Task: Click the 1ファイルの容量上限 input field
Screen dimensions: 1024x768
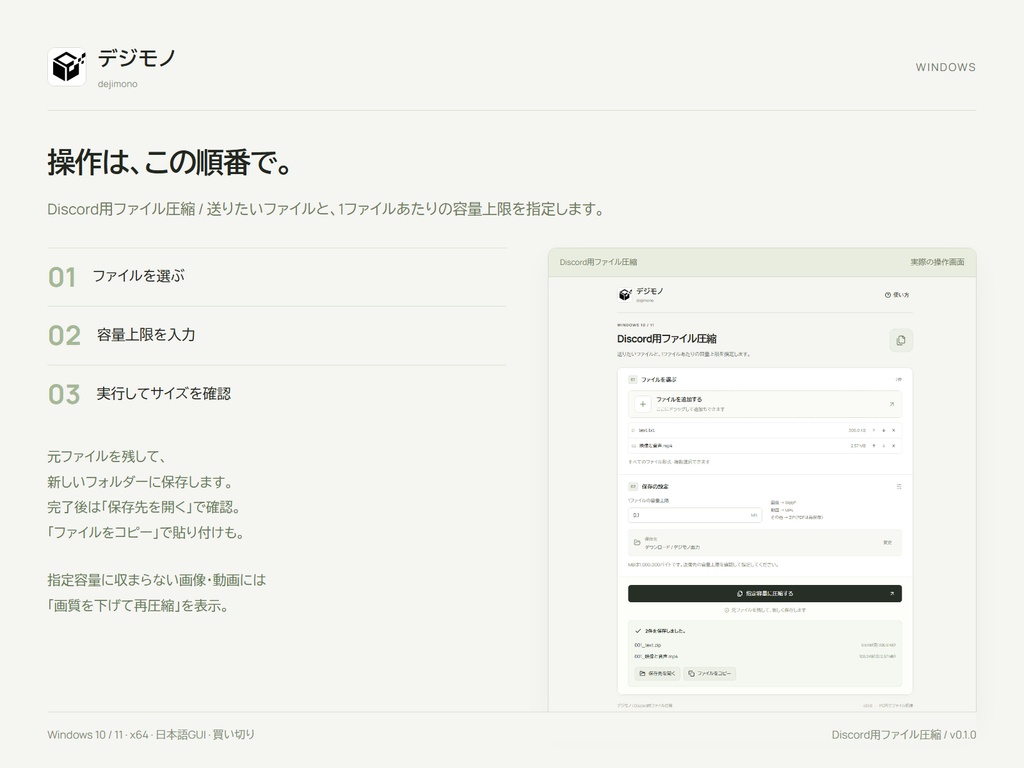Action: (x=694, y=515)
